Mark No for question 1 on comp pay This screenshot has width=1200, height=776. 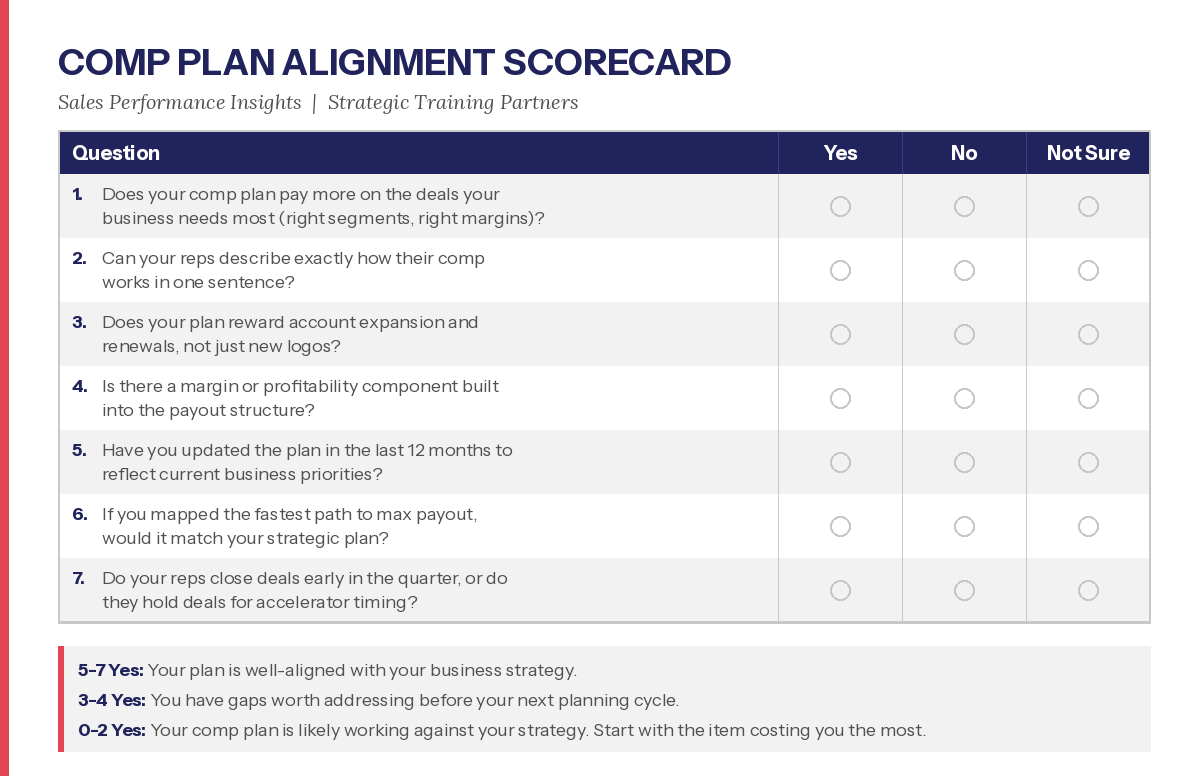click(x=964, y=206)
